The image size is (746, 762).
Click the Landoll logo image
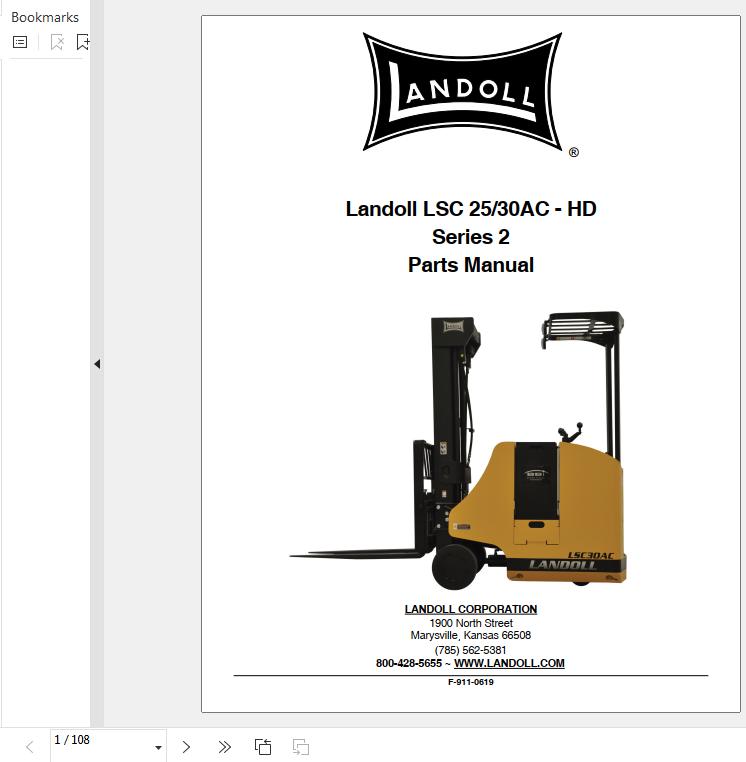(x=463, y=91)
